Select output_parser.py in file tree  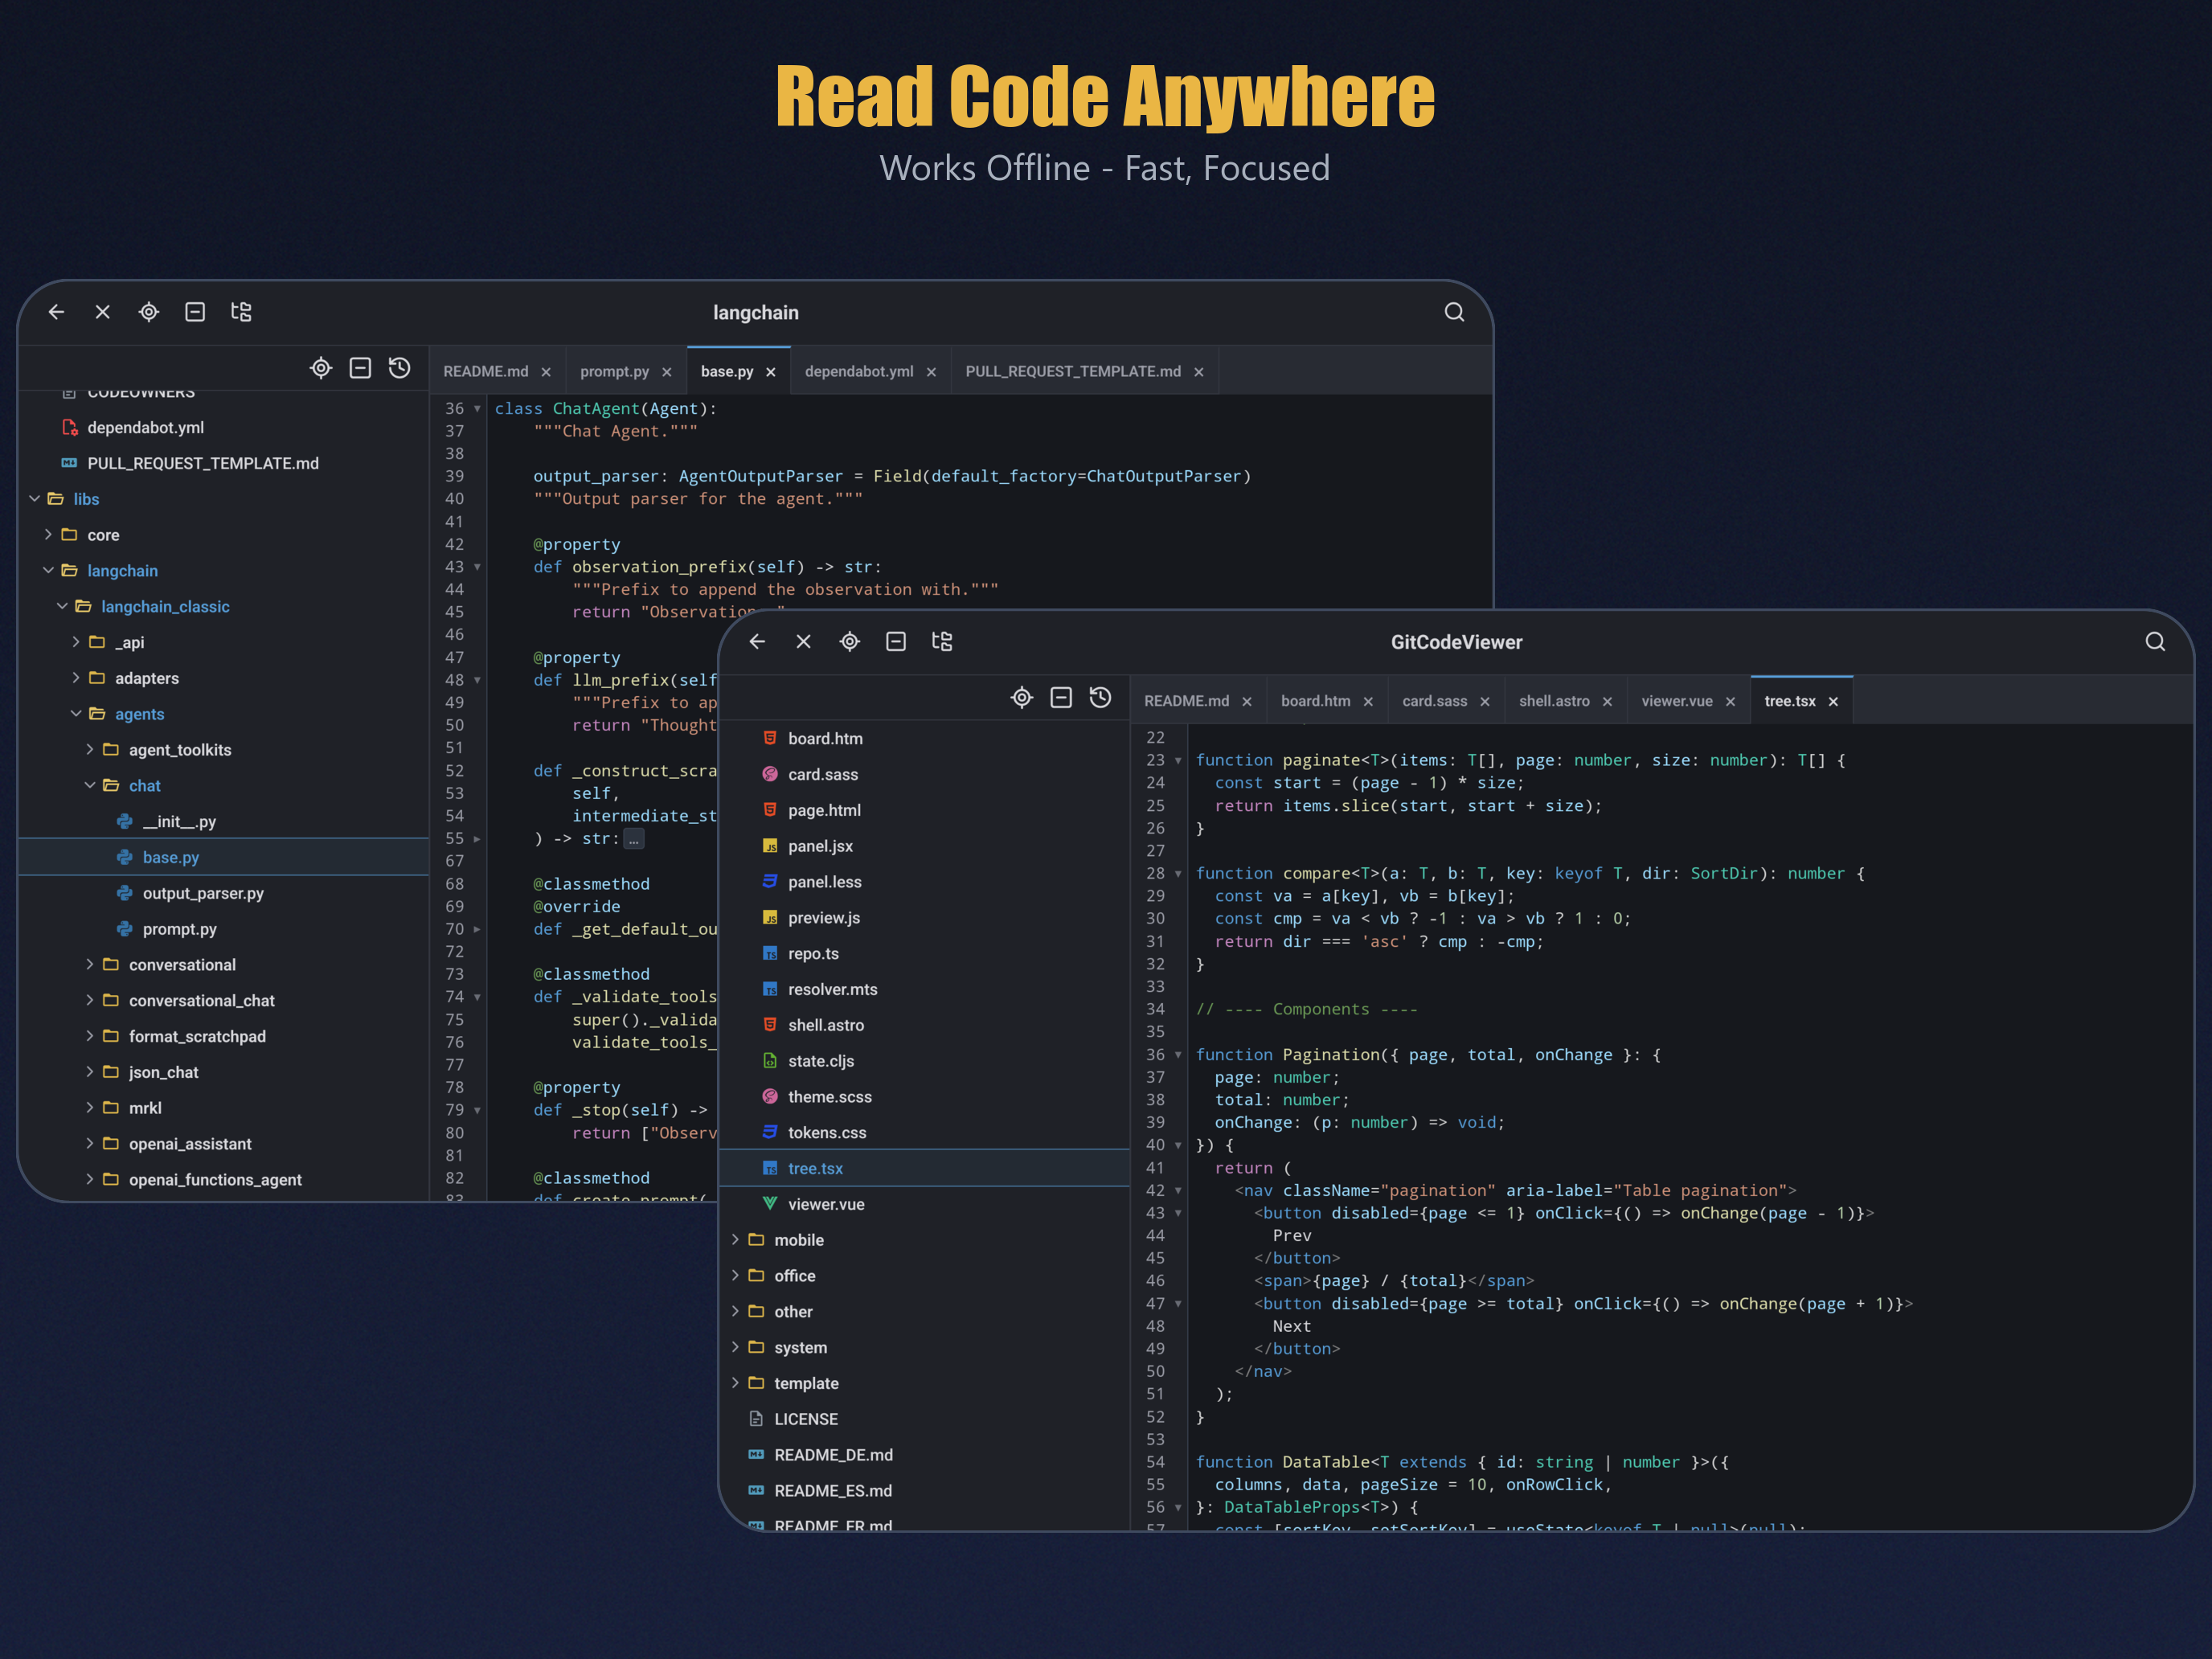click(224, 893)
